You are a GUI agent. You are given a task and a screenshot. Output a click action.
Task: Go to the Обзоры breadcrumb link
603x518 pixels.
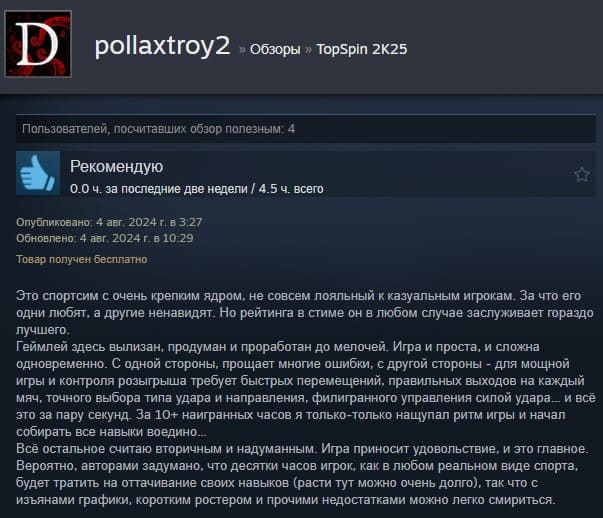275,49
